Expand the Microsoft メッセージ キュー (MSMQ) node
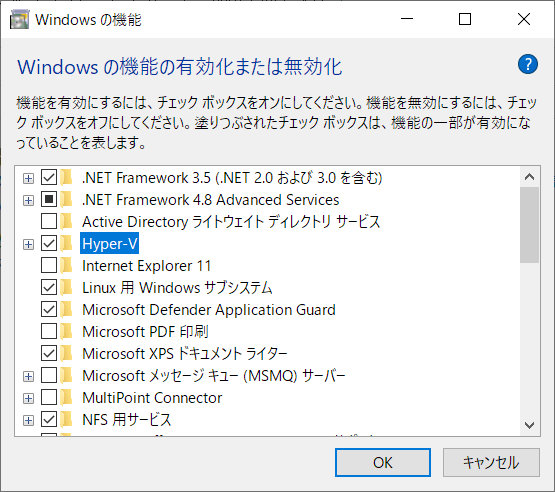The image size is (555, 492). (28, 377)
